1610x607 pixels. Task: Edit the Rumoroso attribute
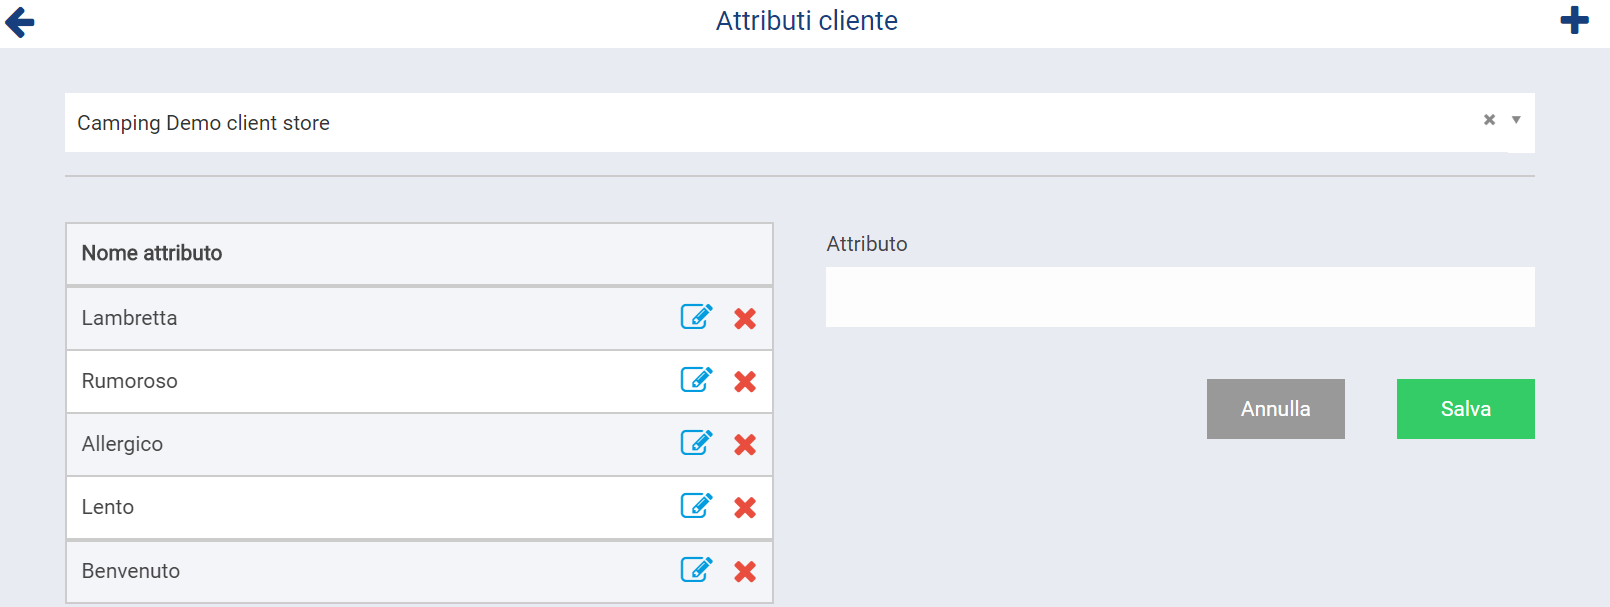tap(696, 380)
